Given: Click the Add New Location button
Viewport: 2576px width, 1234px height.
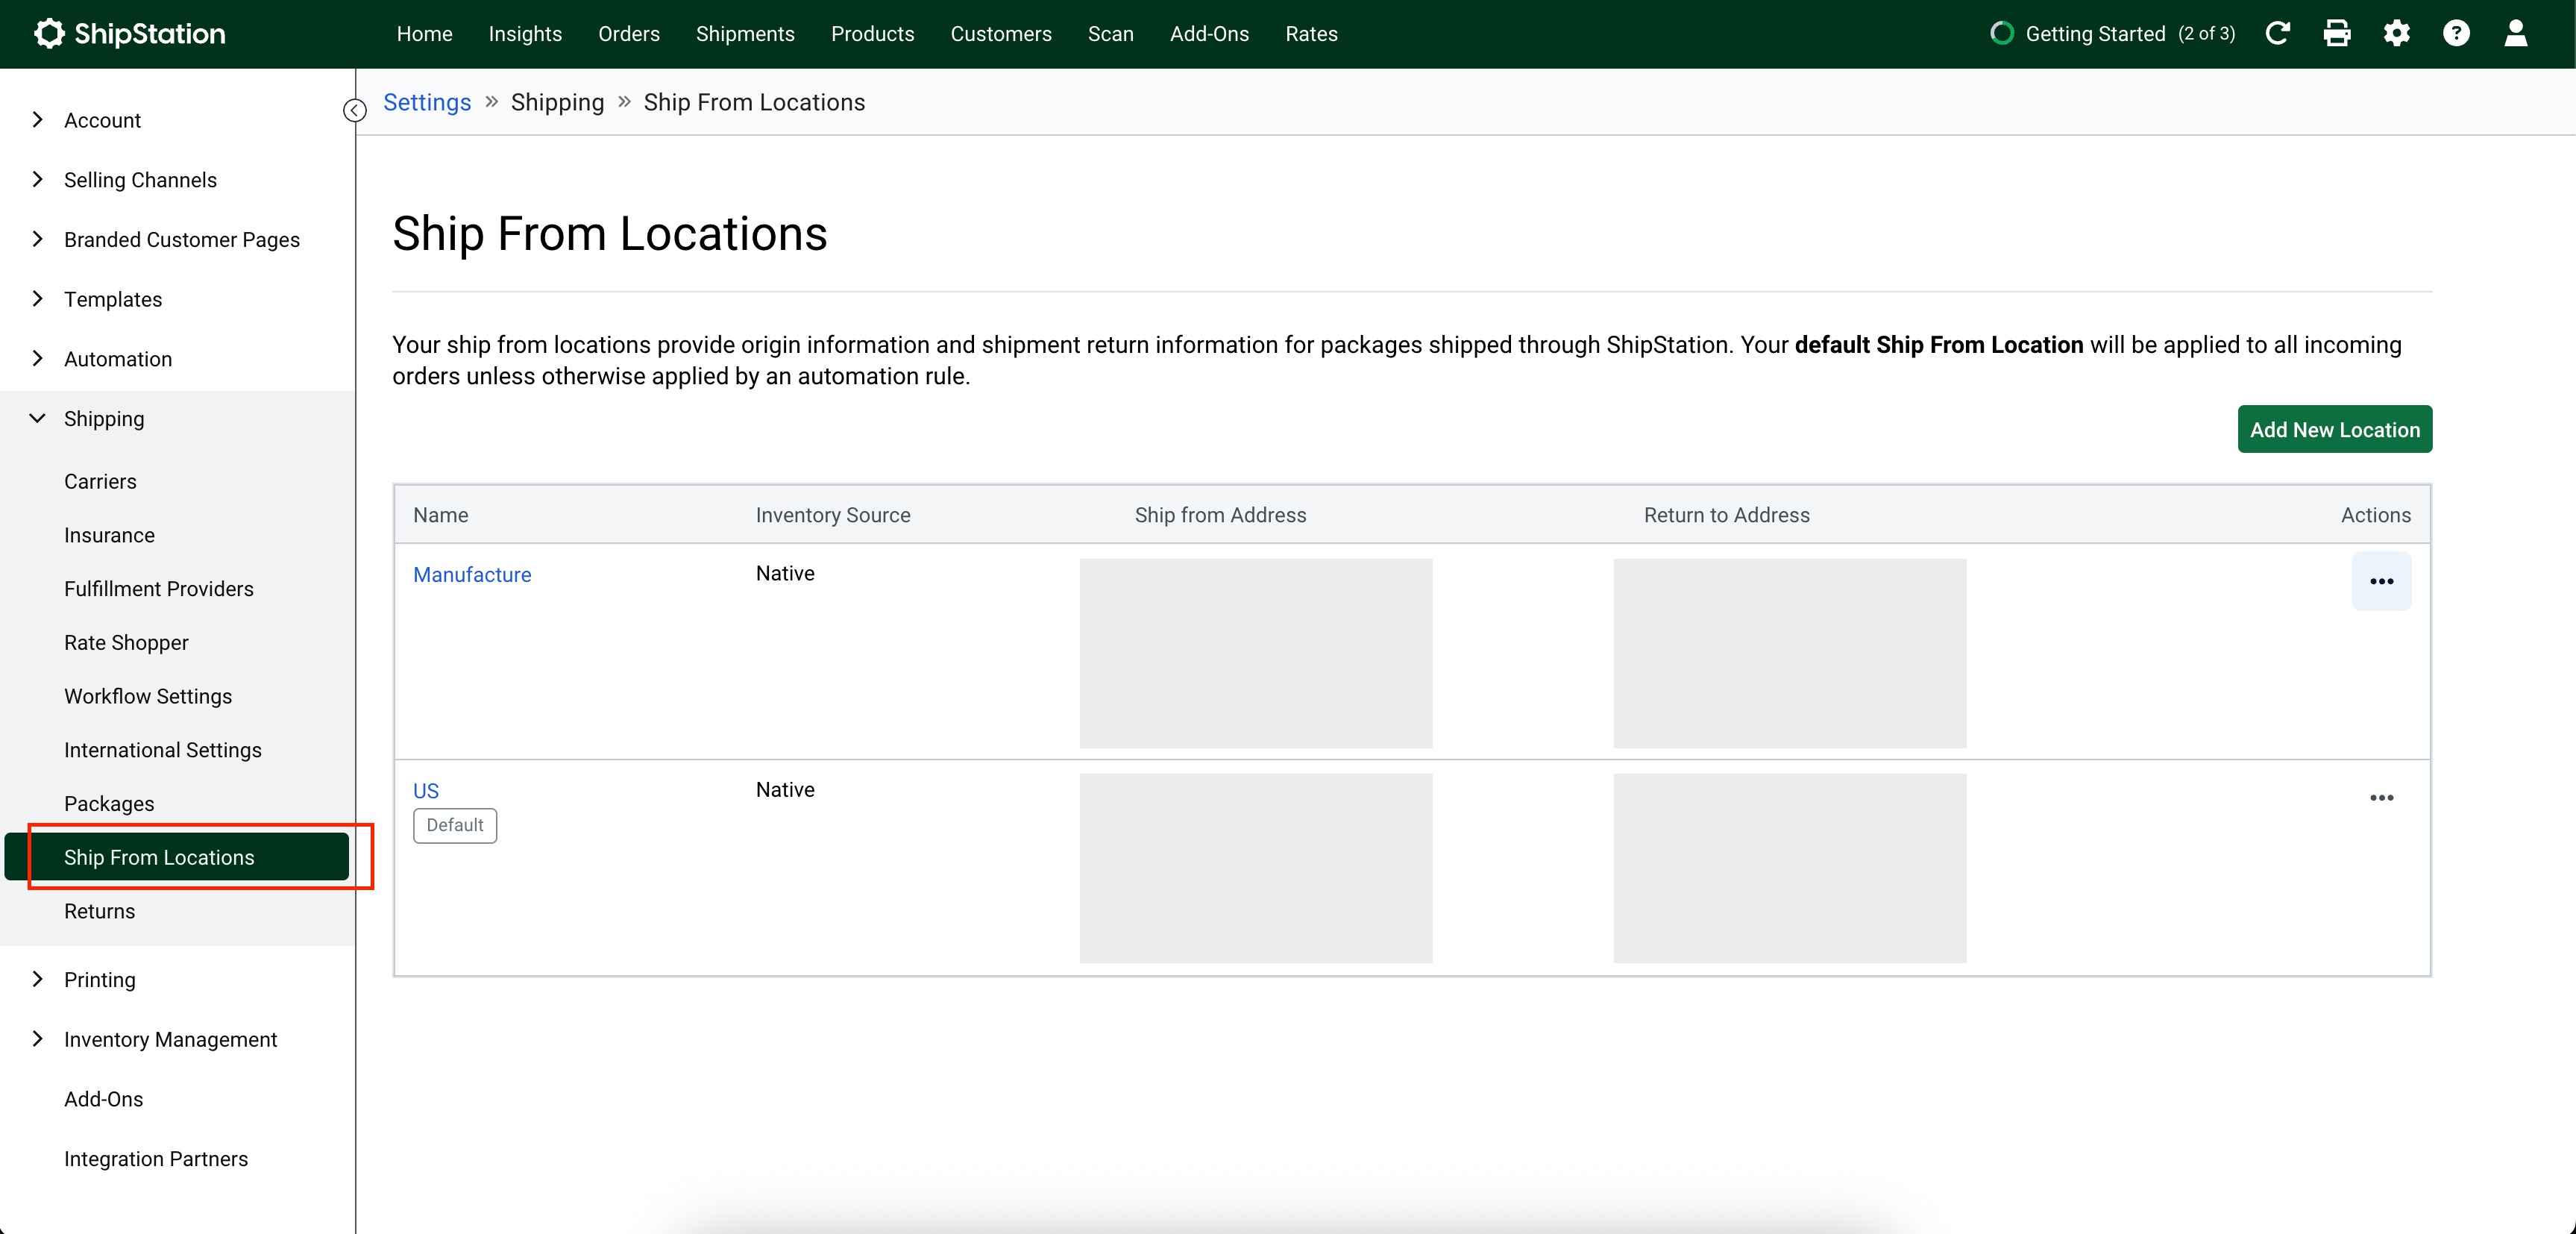Looking at the screenshot, I should click(2334, 430).
